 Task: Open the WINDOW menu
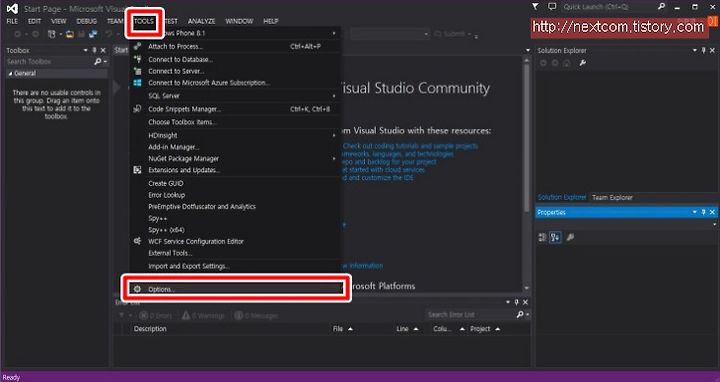point(239,21)
